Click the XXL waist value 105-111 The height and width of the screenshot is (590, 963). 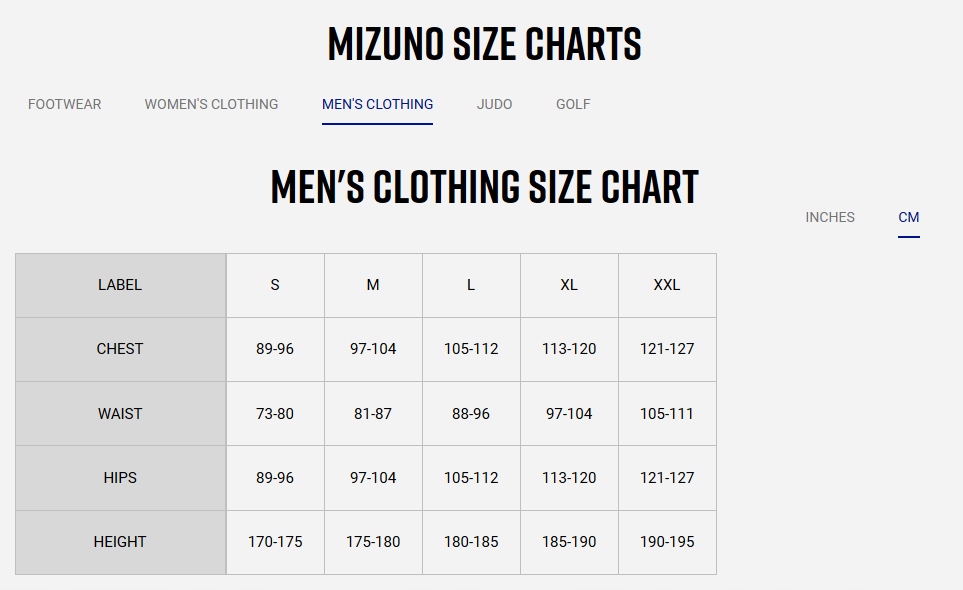[x=667, y=413]
